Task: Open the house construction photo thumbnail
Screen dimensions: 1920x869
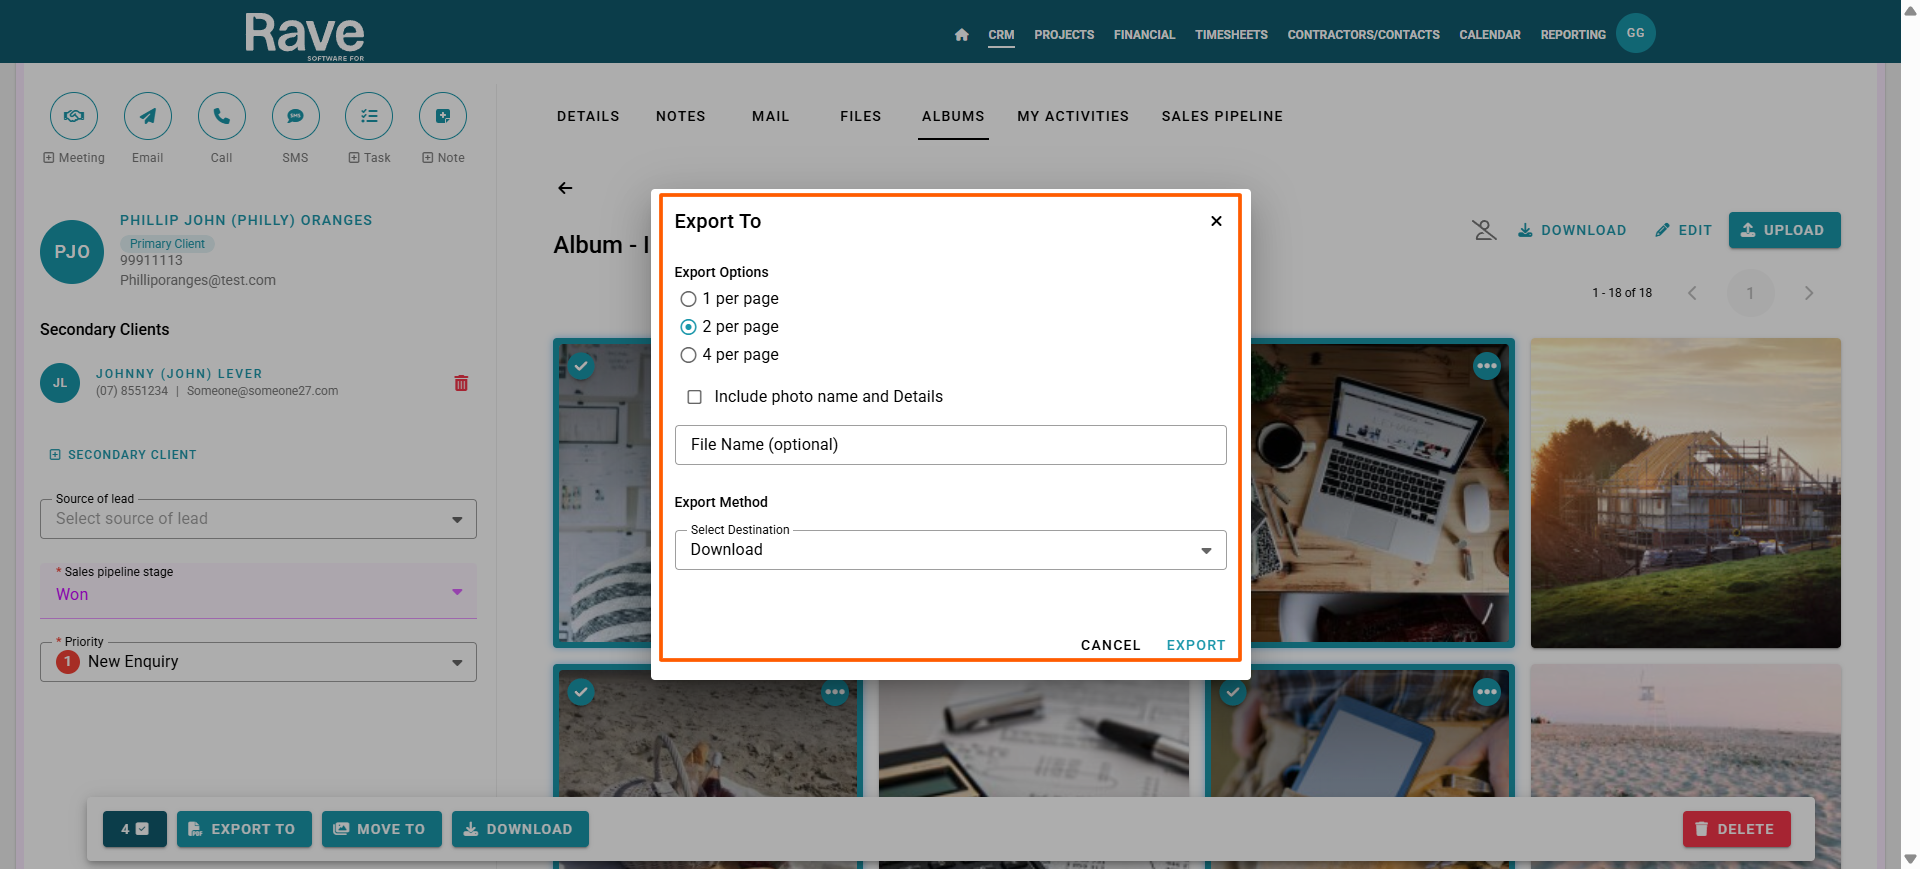Action: coord(1685,493)
